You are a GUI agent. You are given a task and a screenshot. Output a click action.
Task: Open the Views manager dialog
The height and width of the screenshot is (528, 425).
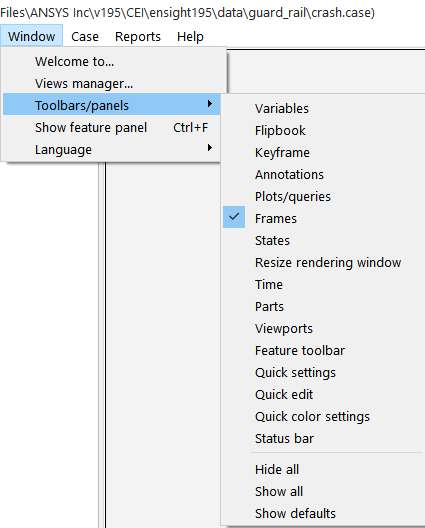[x=112, y=84]
